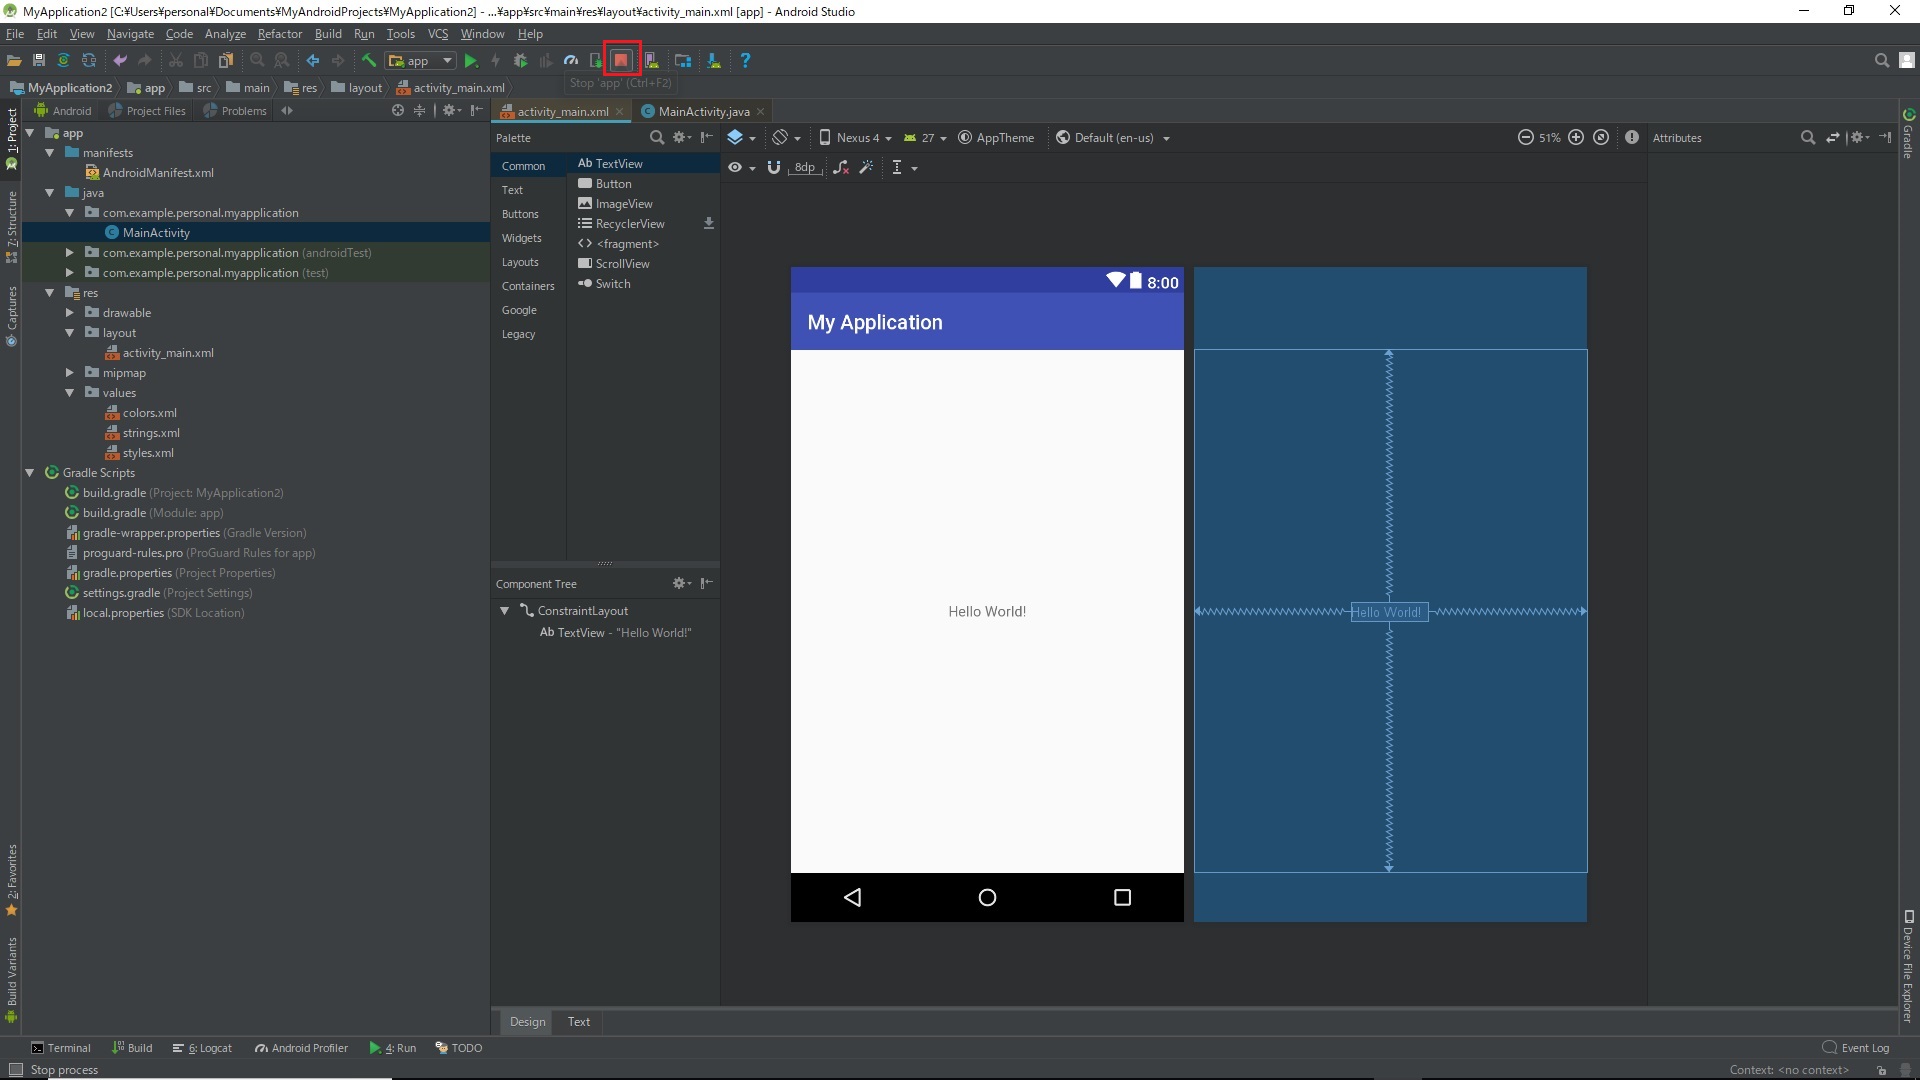Select the Text tab in layout editor
Image resolution: width=1920 pixels, height=1080 pixels.
click(x=578, y=1021)
